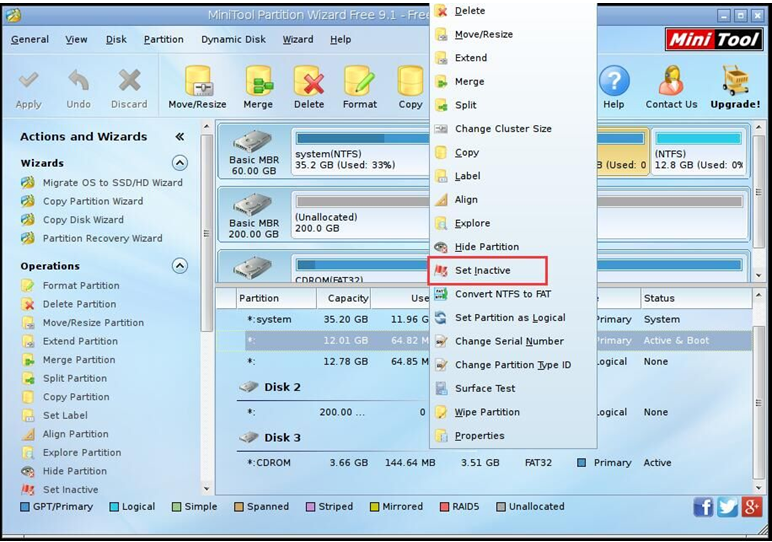
Task: Open the Partition menu
Action: coord(163,39)
